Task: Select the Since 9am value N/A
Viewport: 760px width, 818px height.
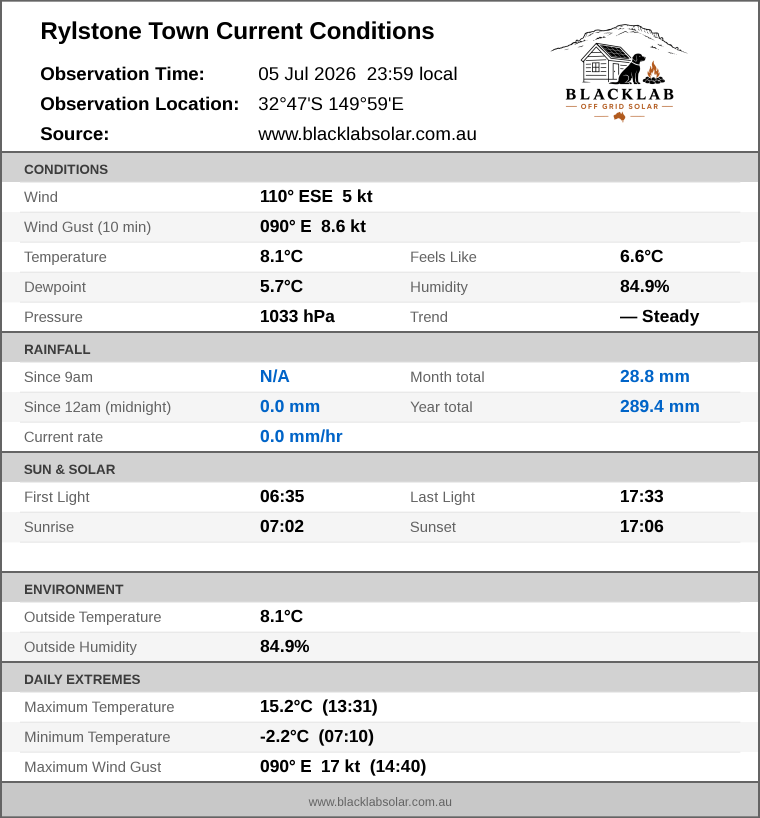Action: [x=275, y=377]
